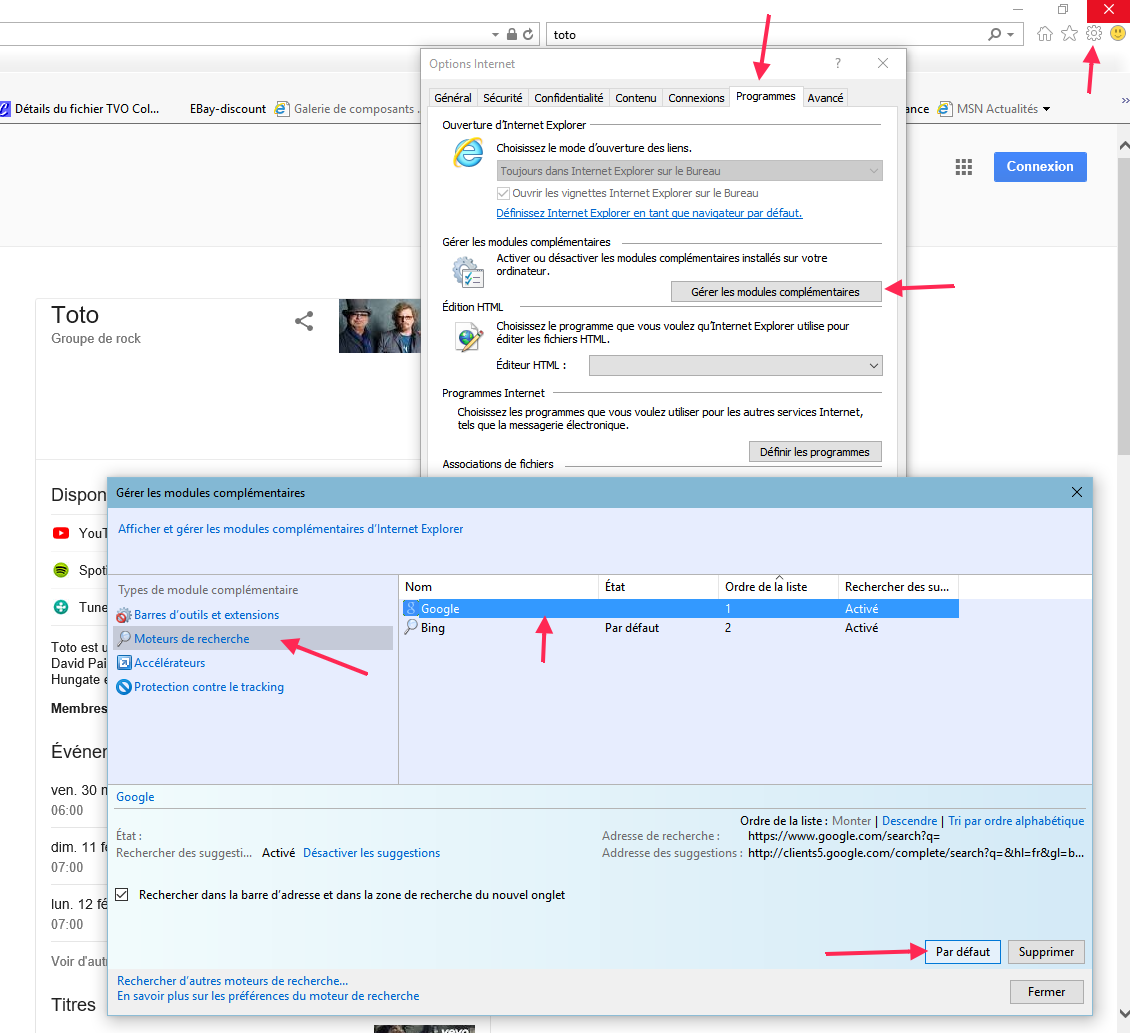Screen dimensions: 1130x1033
Task: Open the Éditeur HTML dropdown
Action: point(736,365)
